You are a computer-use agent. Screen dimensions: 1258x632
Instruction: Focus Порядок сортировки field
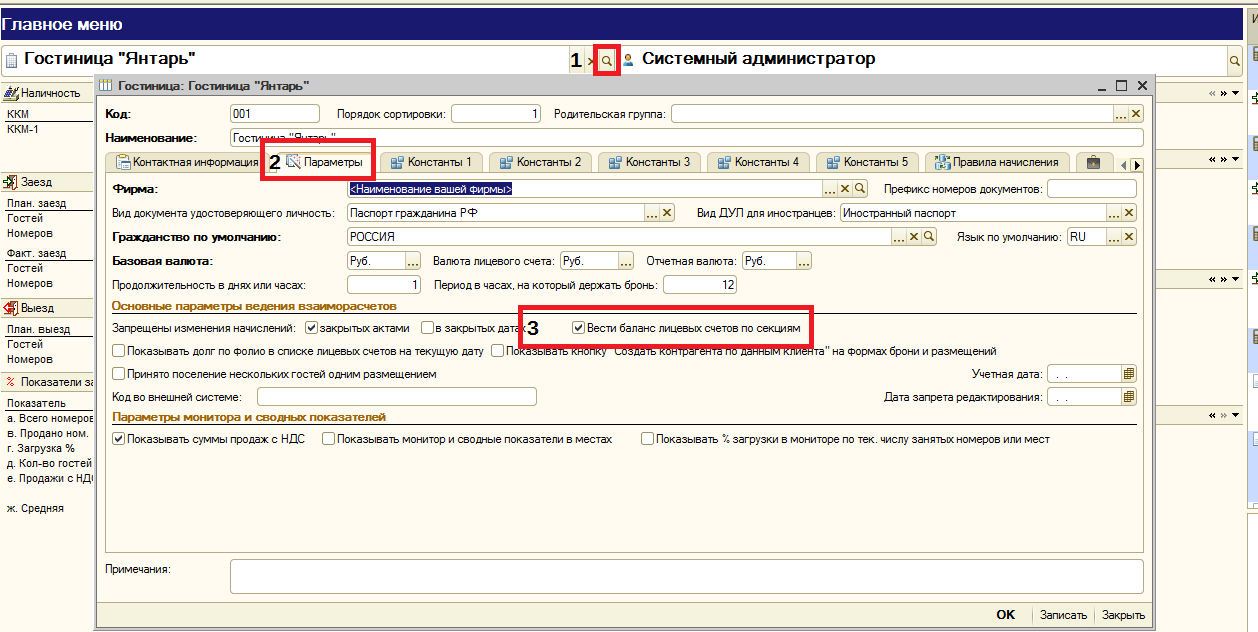click(496, 114)
